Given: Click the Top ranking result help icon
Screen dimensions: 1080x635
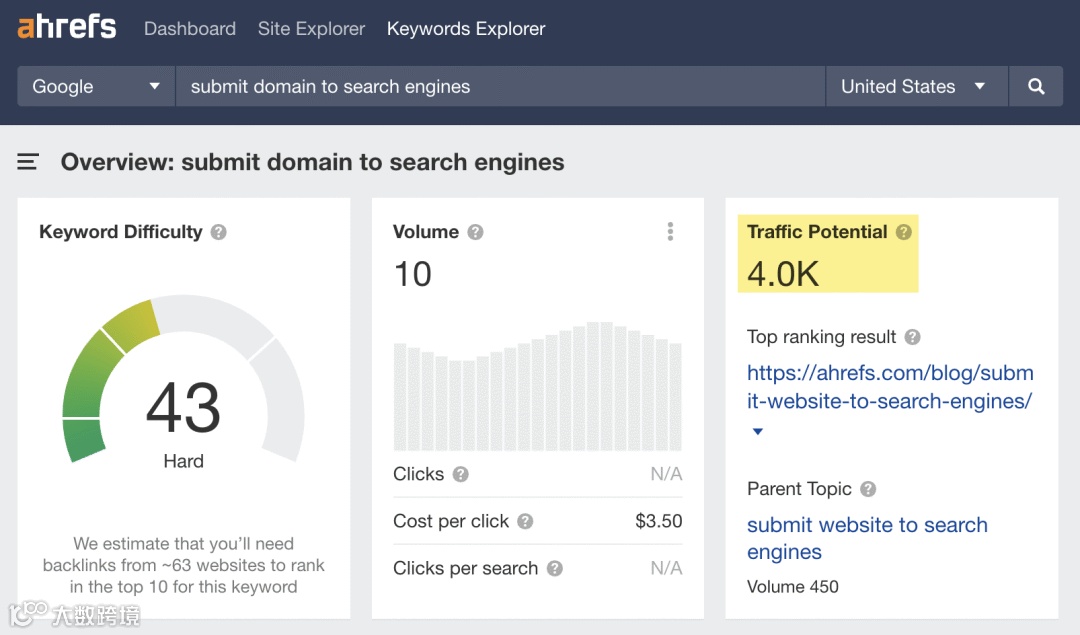Looking at the screenshot, I should click(x=913, y=337).
